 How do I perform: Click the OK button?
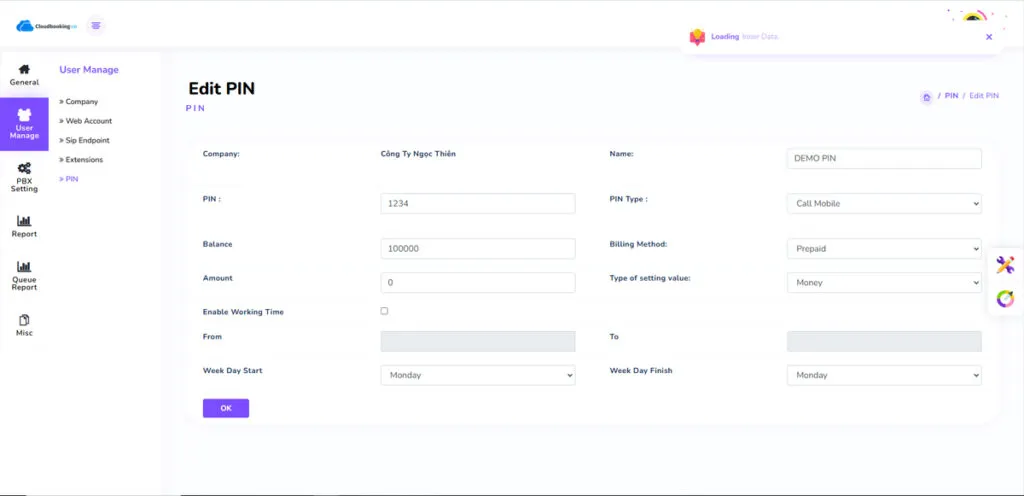[x=225, y=408]
